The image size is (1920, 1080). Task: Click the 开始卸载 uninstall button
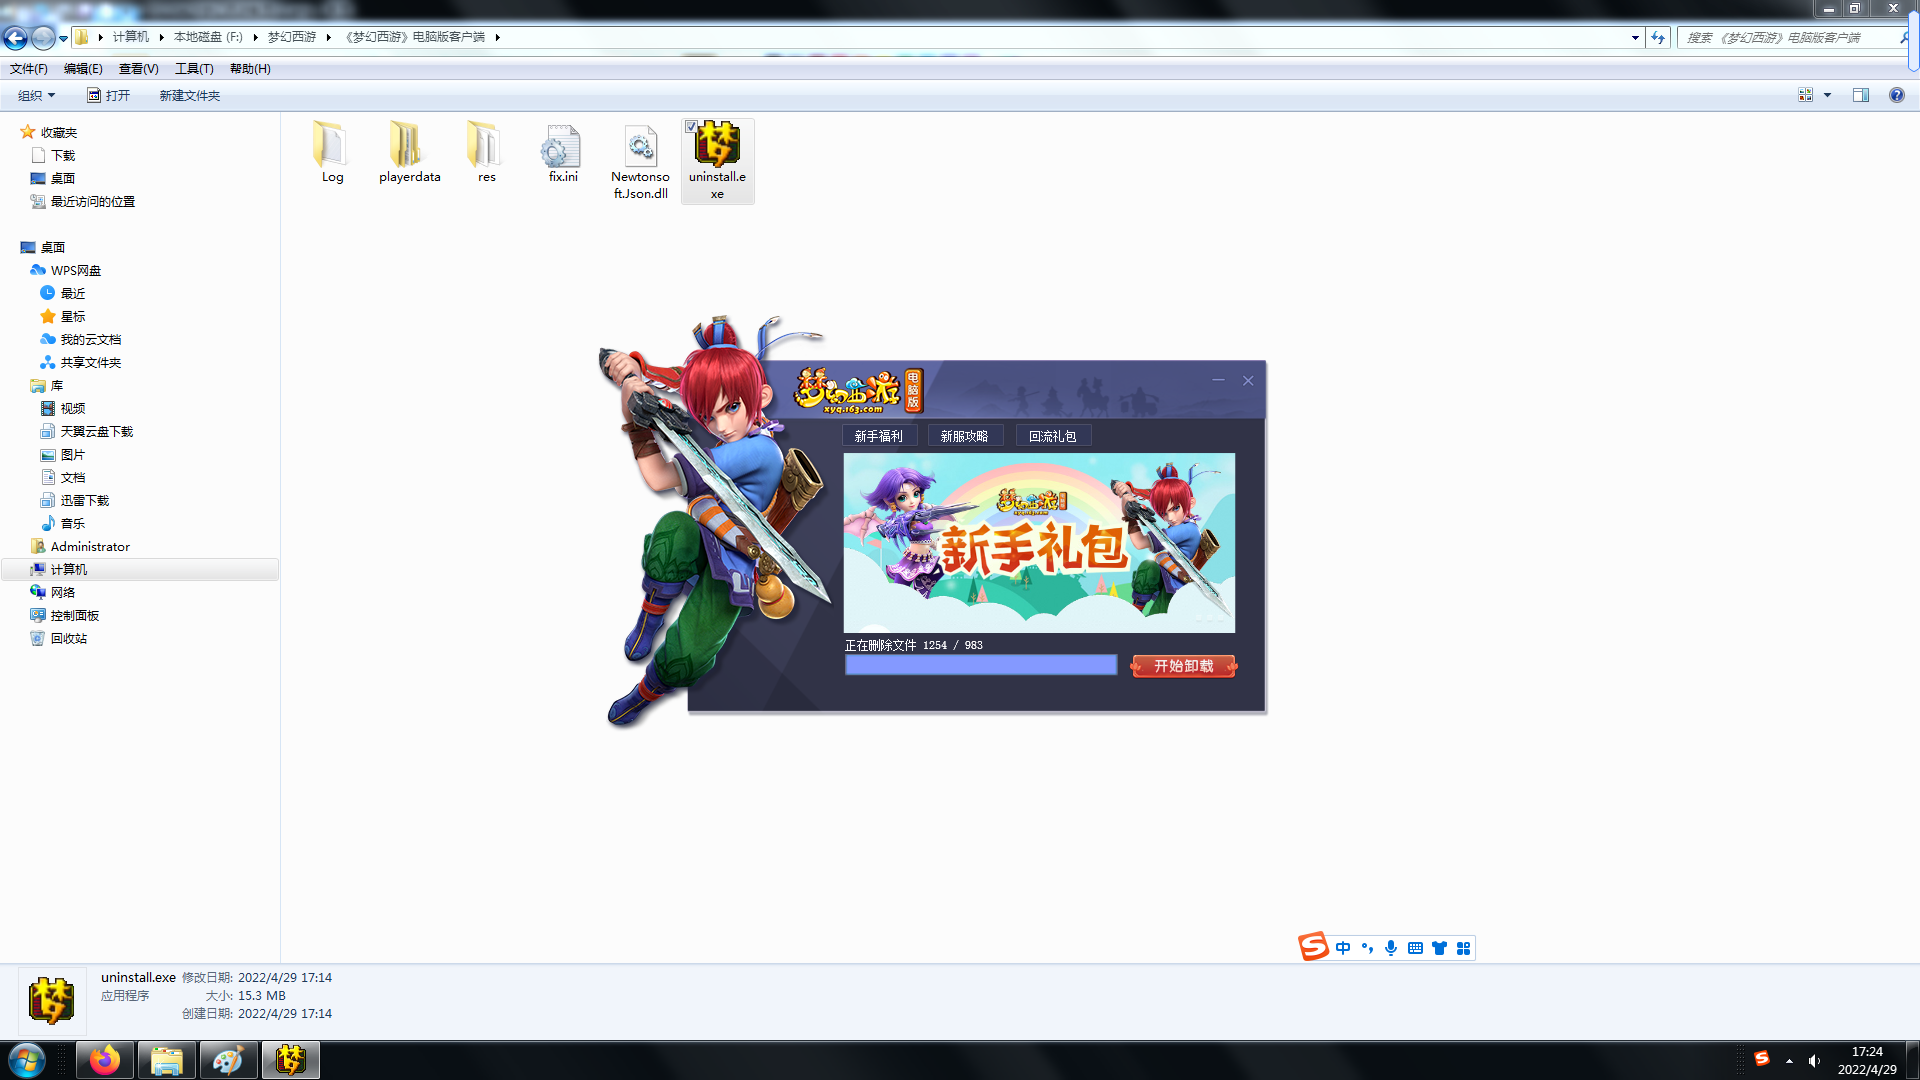point(1184,666)
